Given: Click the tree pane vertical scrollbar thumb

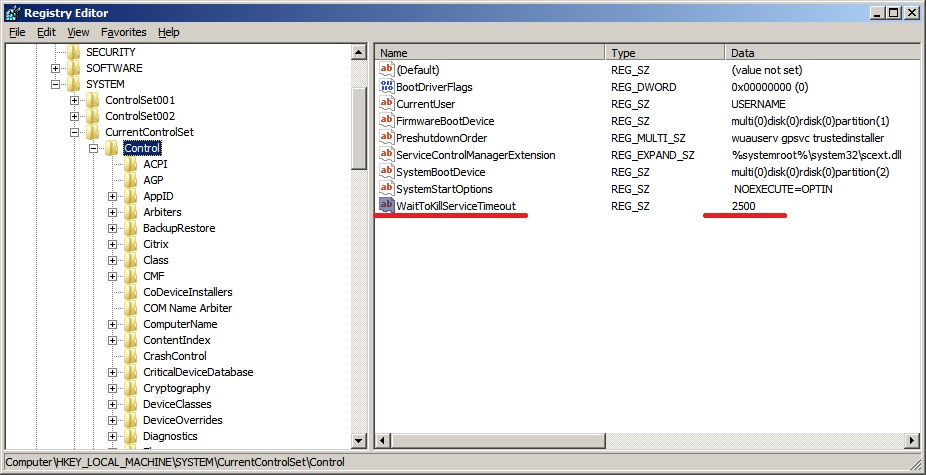Looking at the screenshot, I should (x=359, y=128).
